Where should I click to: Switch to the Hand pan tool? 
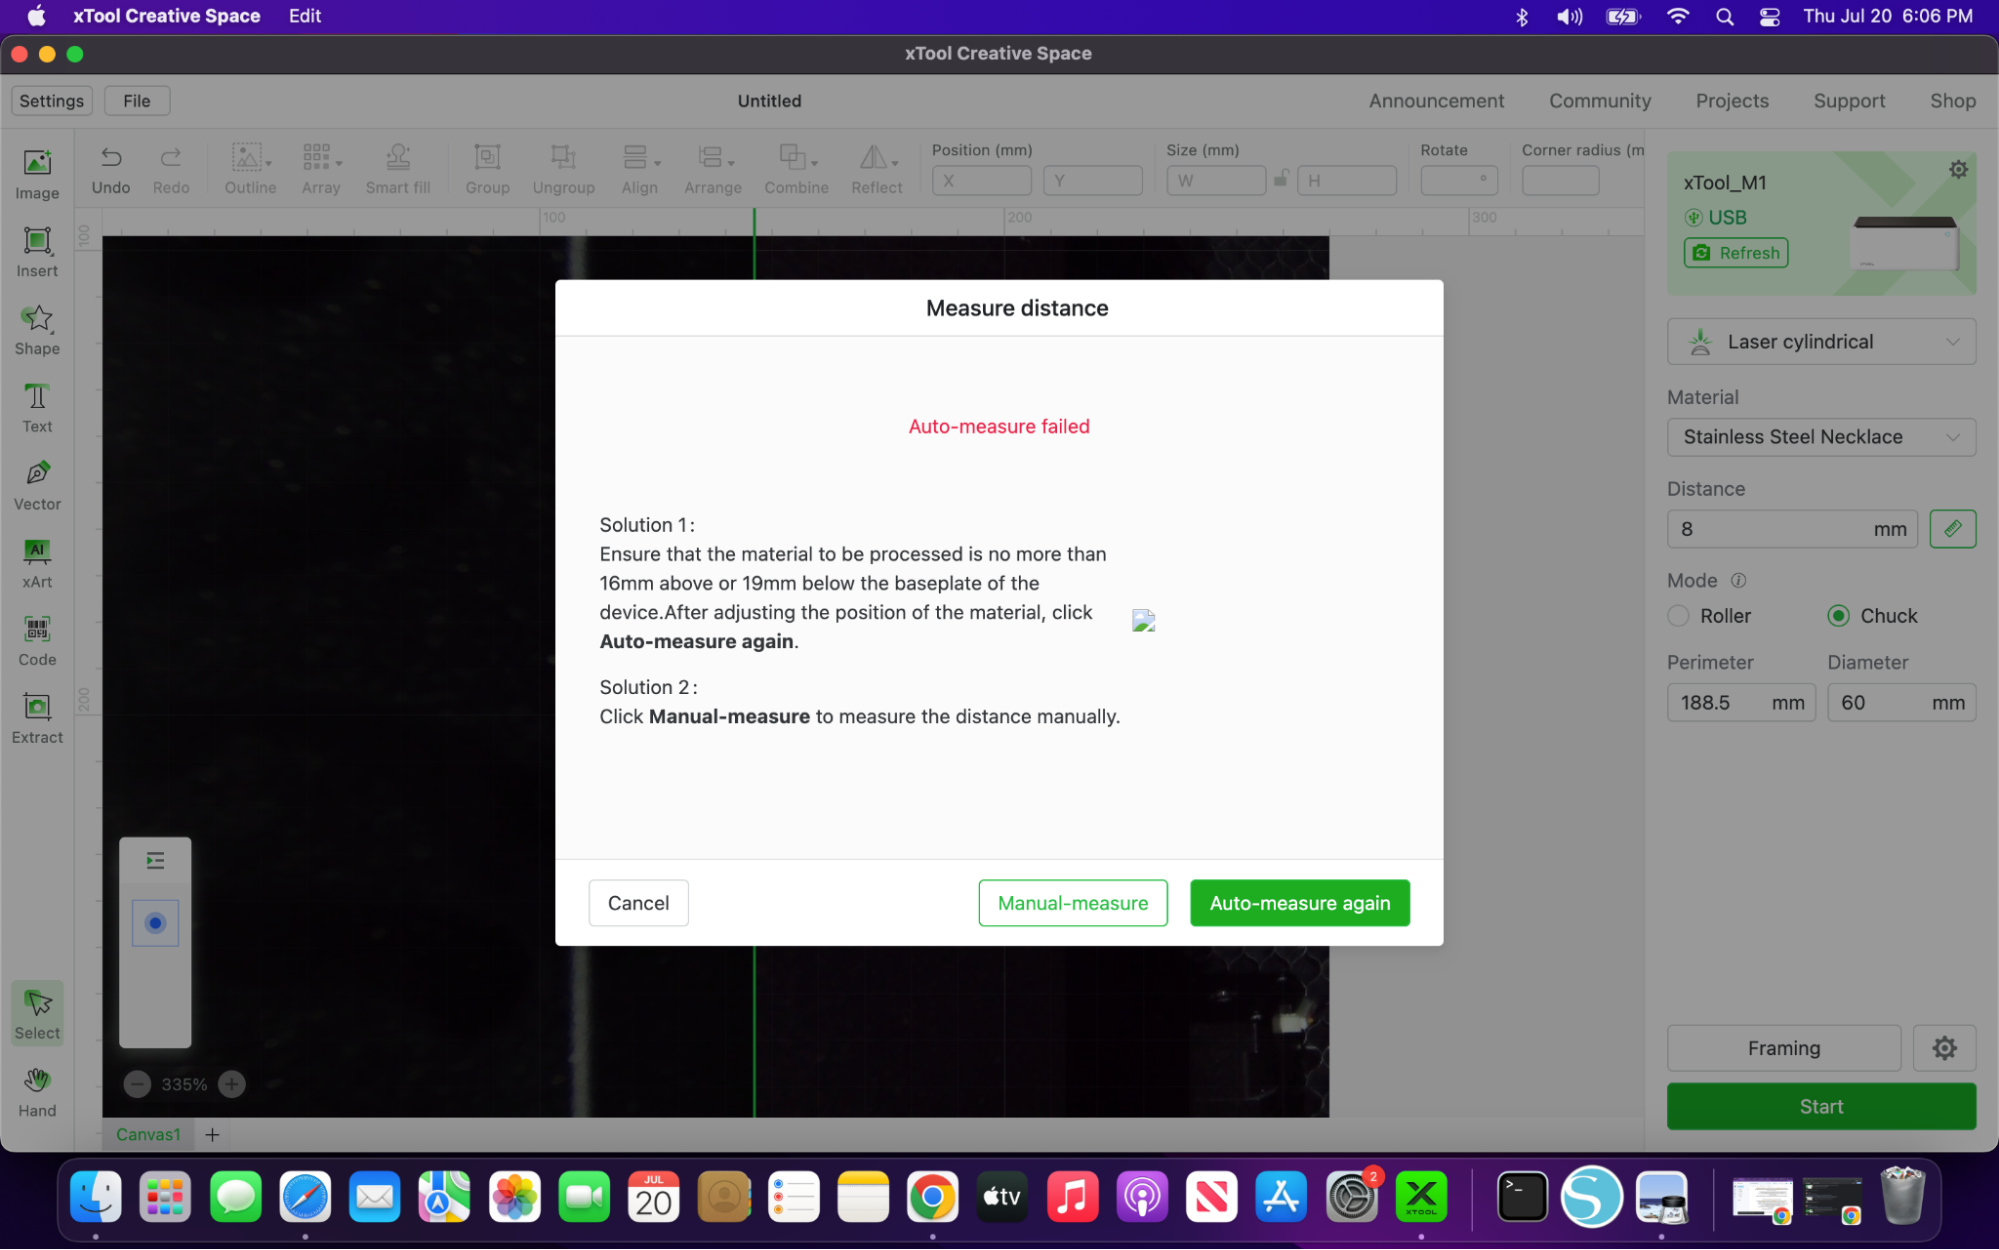pyautogui.click(x=37, y=1091)
